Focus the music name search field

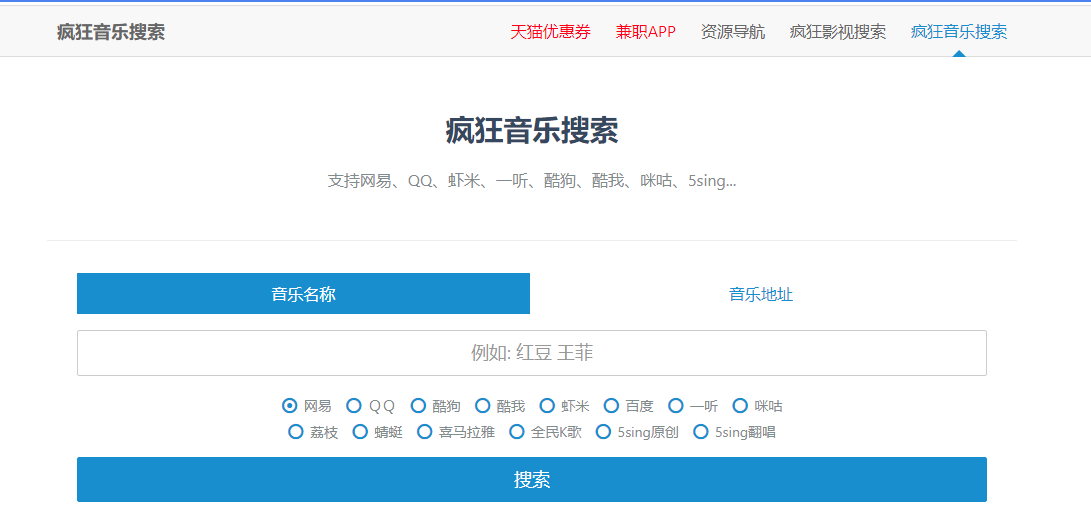[531, 353]
